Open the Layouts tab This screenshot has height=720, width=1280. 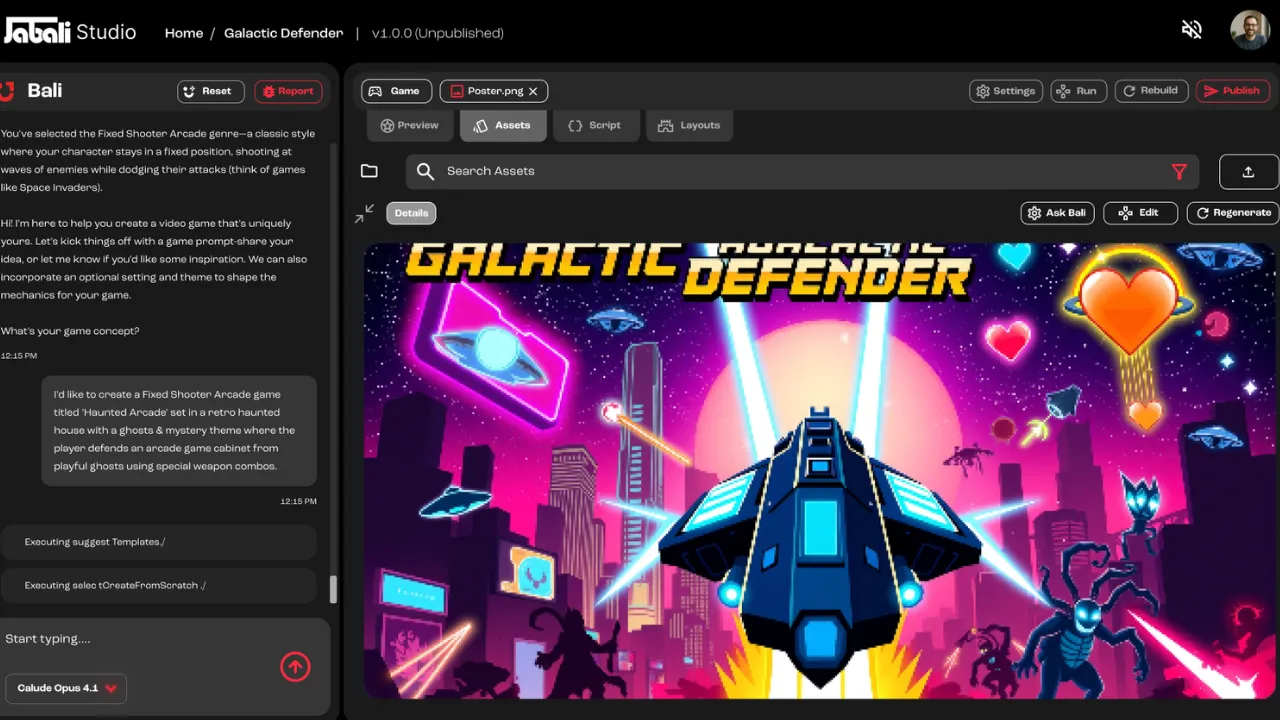[689, 126]
